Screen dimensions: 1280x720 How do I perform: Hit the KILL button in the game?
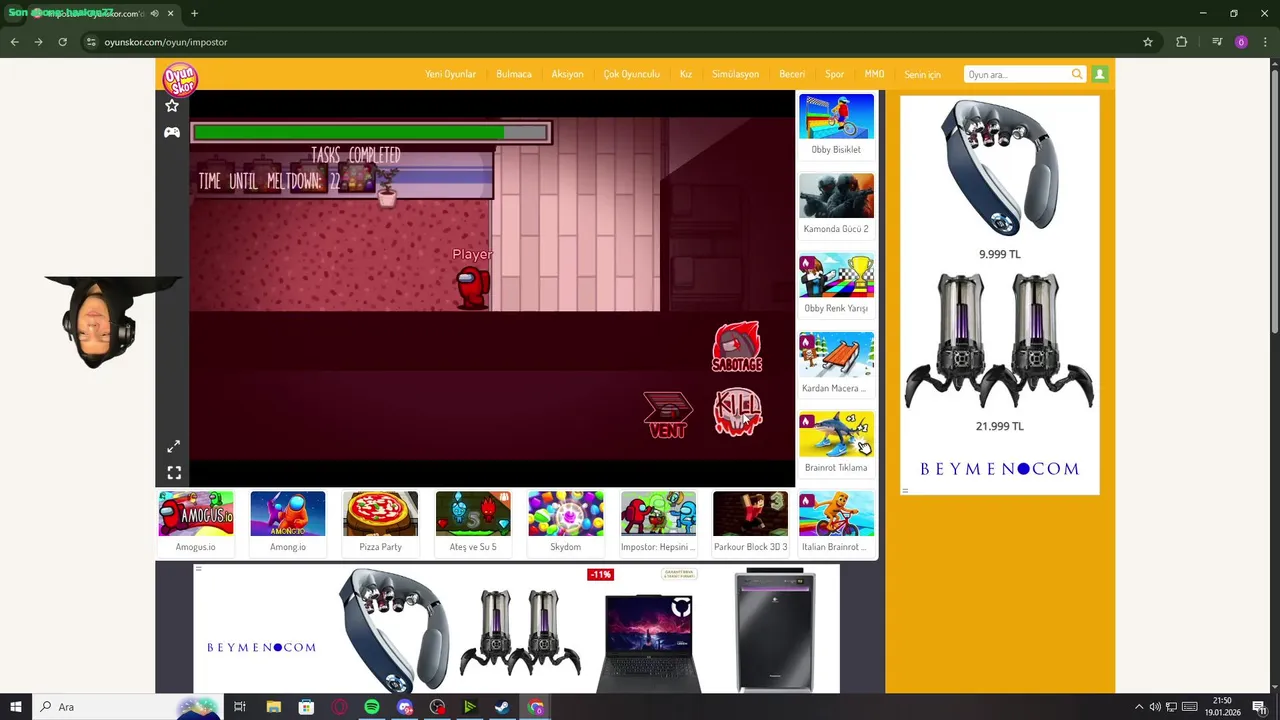pyautogui.click(x=738, y=412)
